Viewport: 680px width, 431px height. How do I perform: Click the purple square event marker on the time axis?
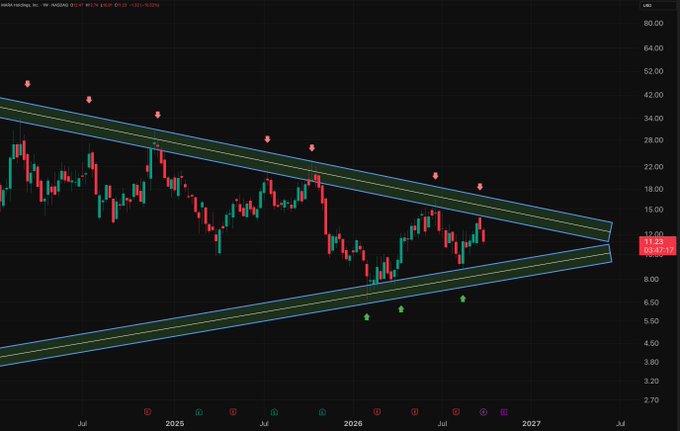504,411
